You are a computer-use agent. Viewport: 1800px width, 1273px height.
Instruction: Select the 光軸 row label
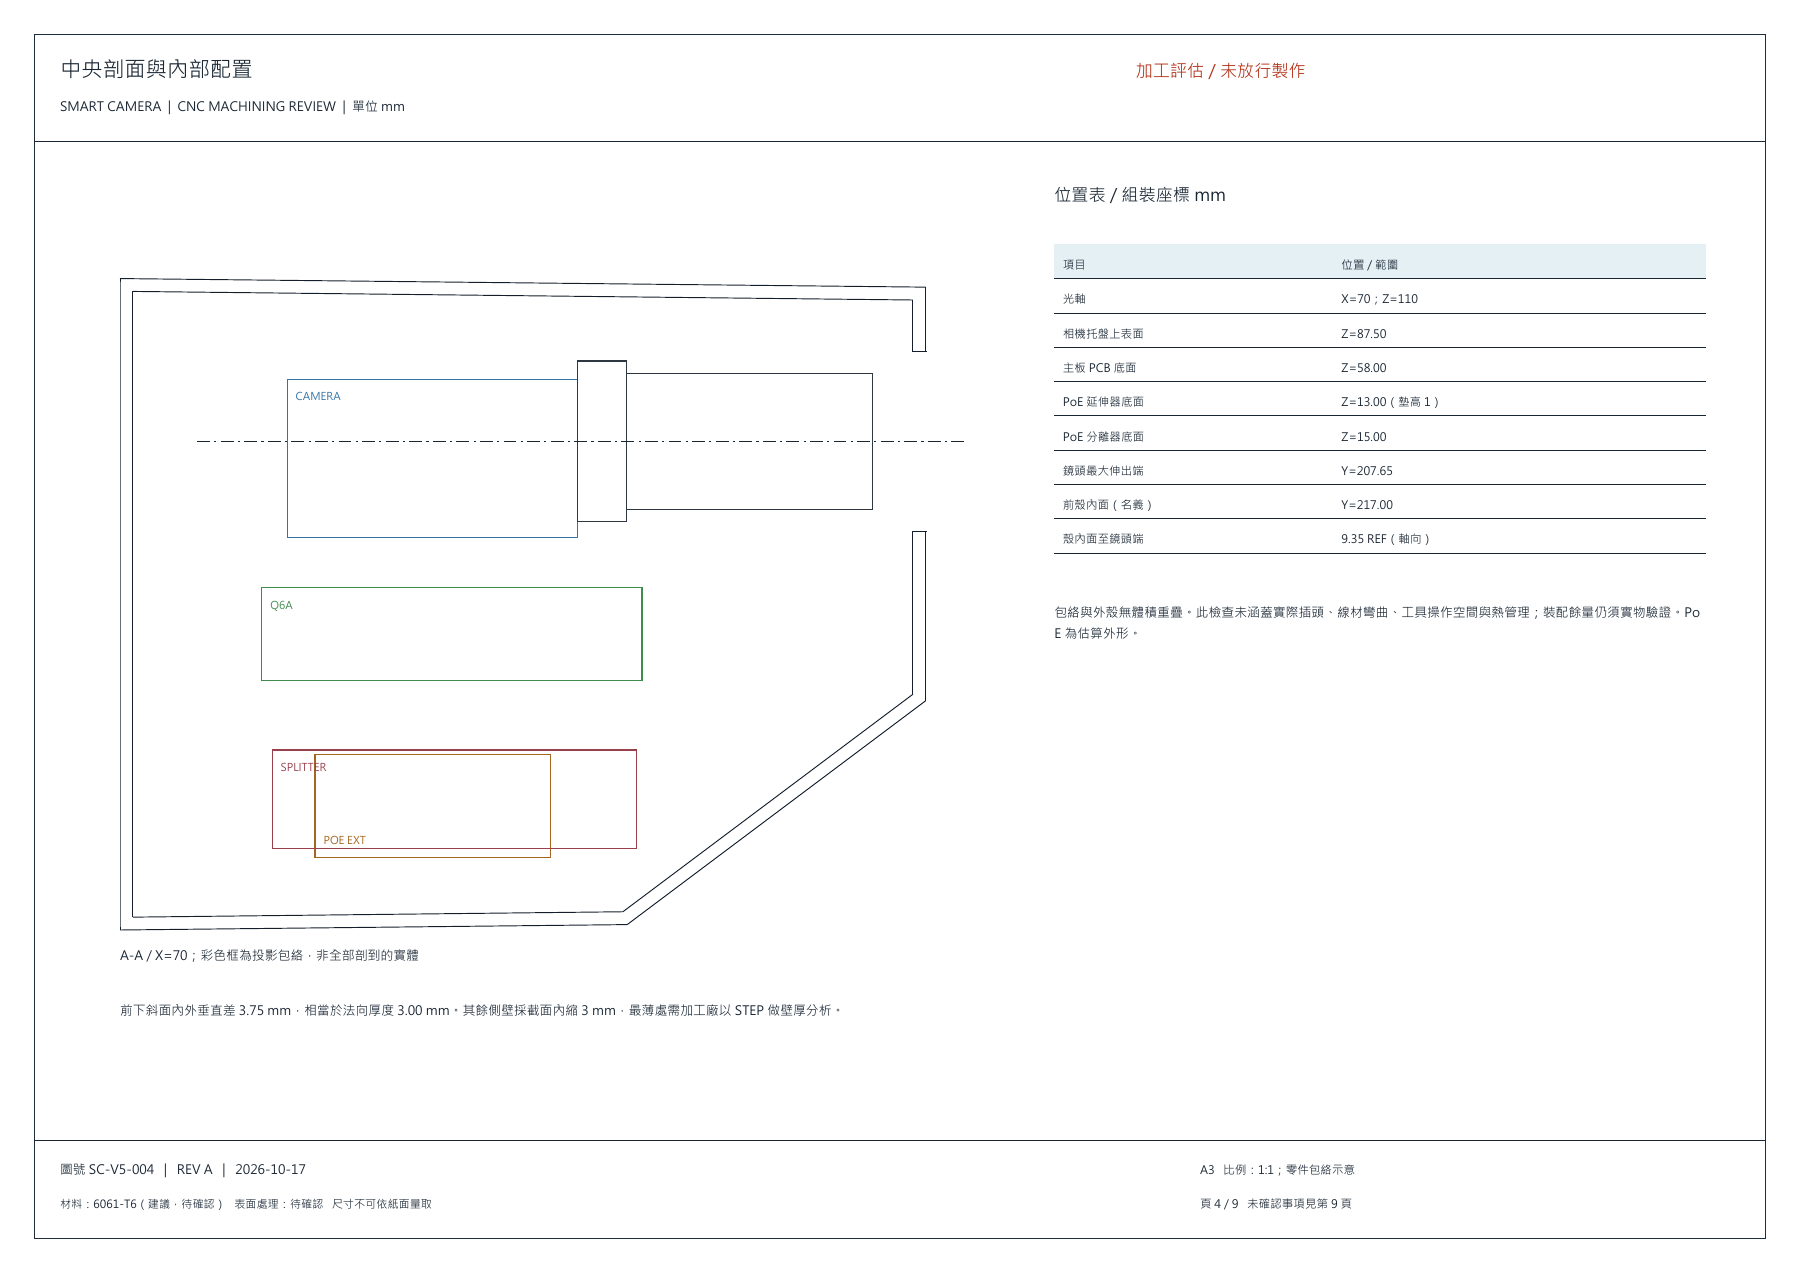[x=1074, y=299]
